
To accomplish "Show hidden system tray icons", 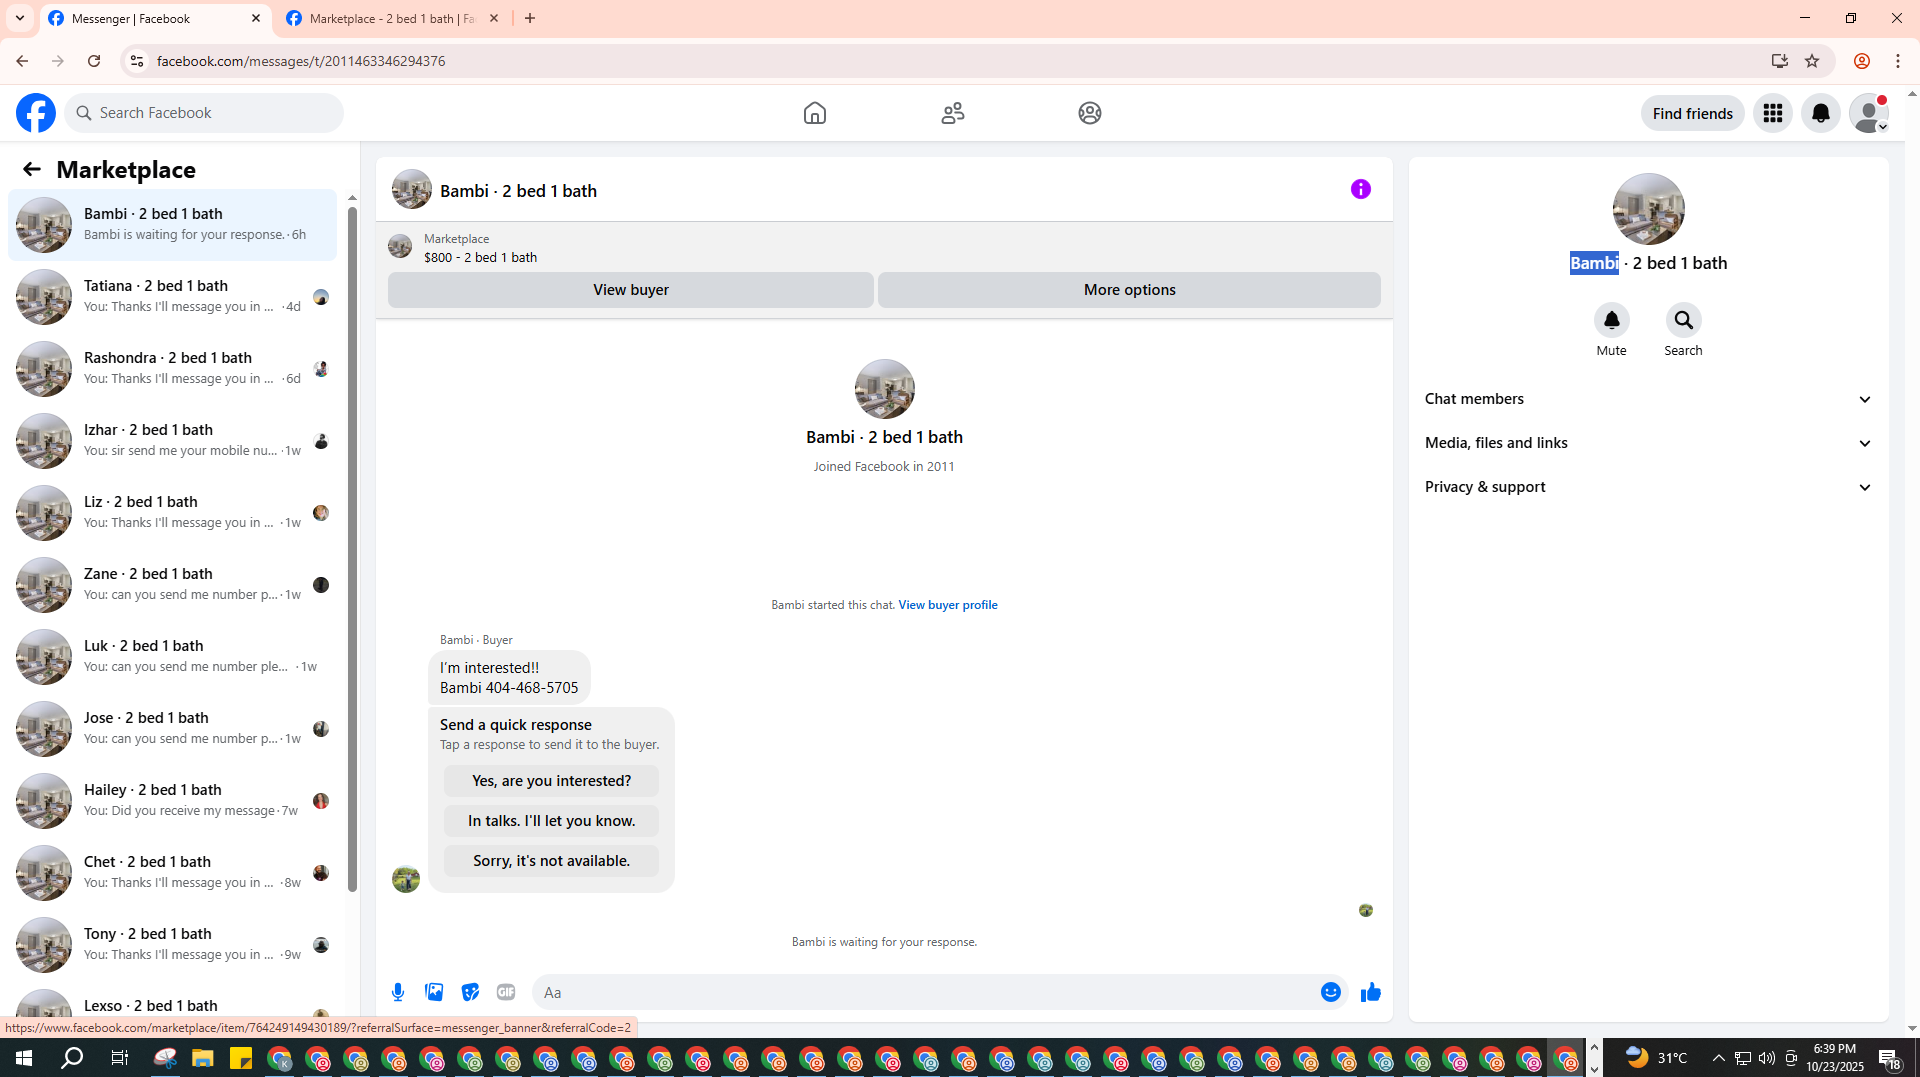I will (x=1718, y=1058).
